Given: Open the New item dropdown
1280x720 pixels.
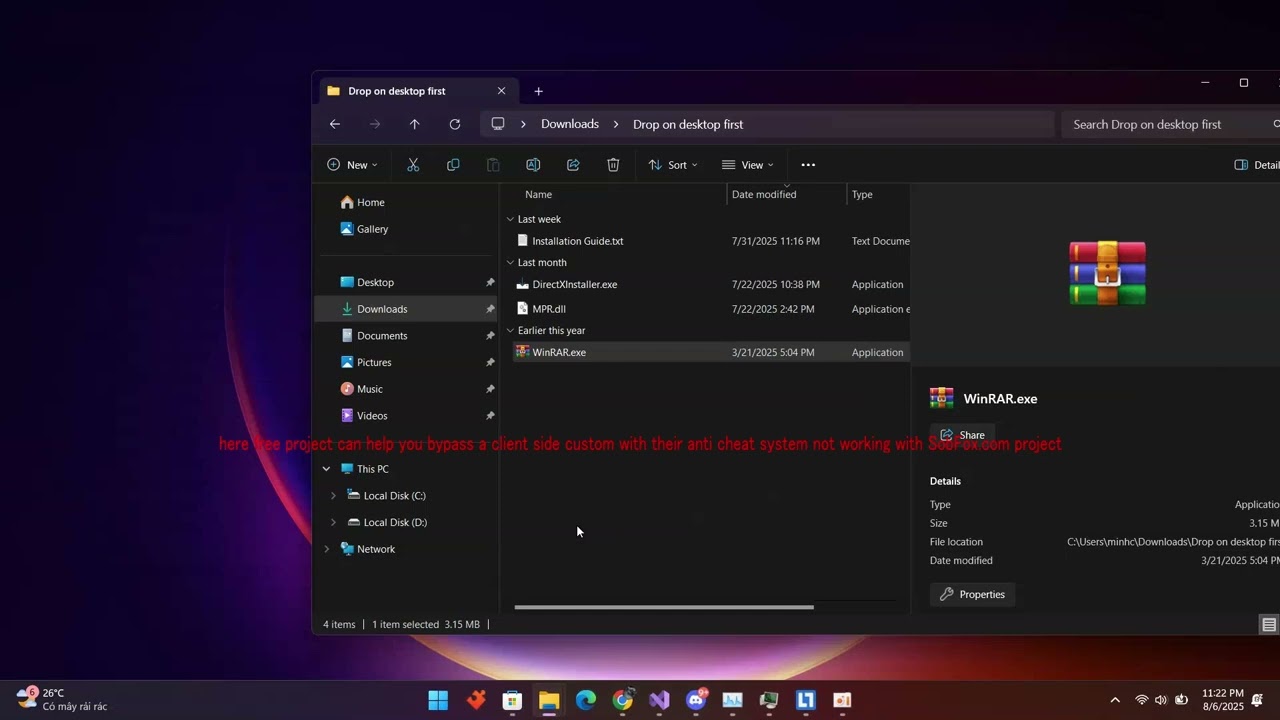Looking at the screenshot, I should tap(352, 165).
